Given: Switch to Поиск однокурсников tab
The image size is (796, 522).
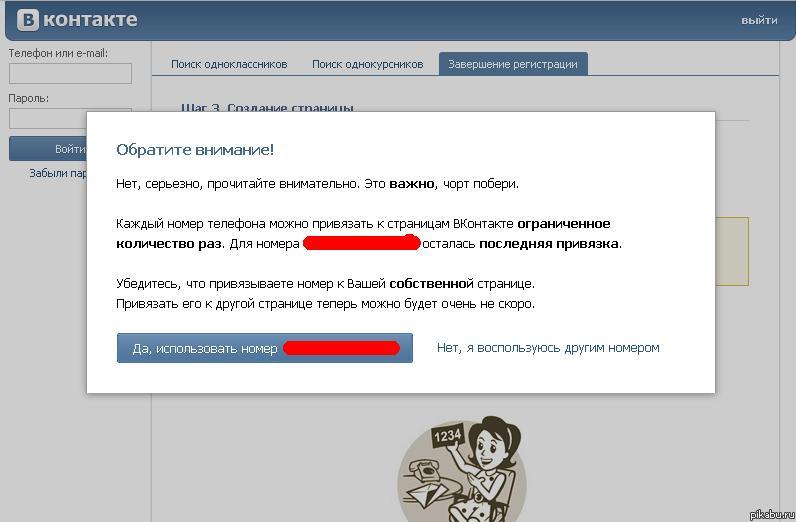Looking at the screenshot, I should point(368,64).
